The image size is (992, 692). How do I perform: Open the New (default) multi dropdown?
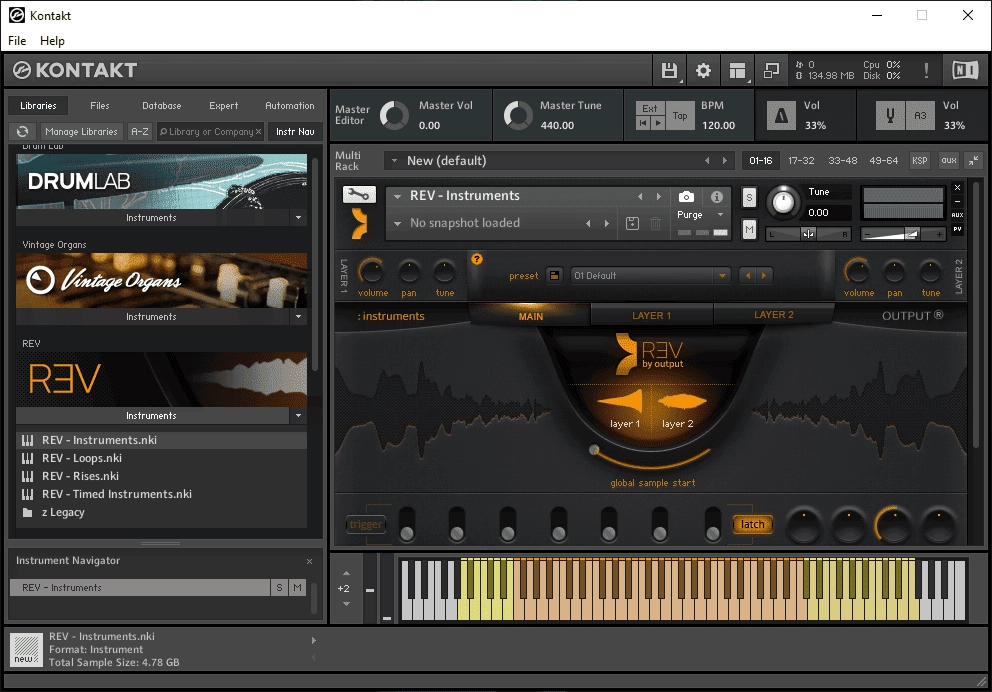pos(394,161)
